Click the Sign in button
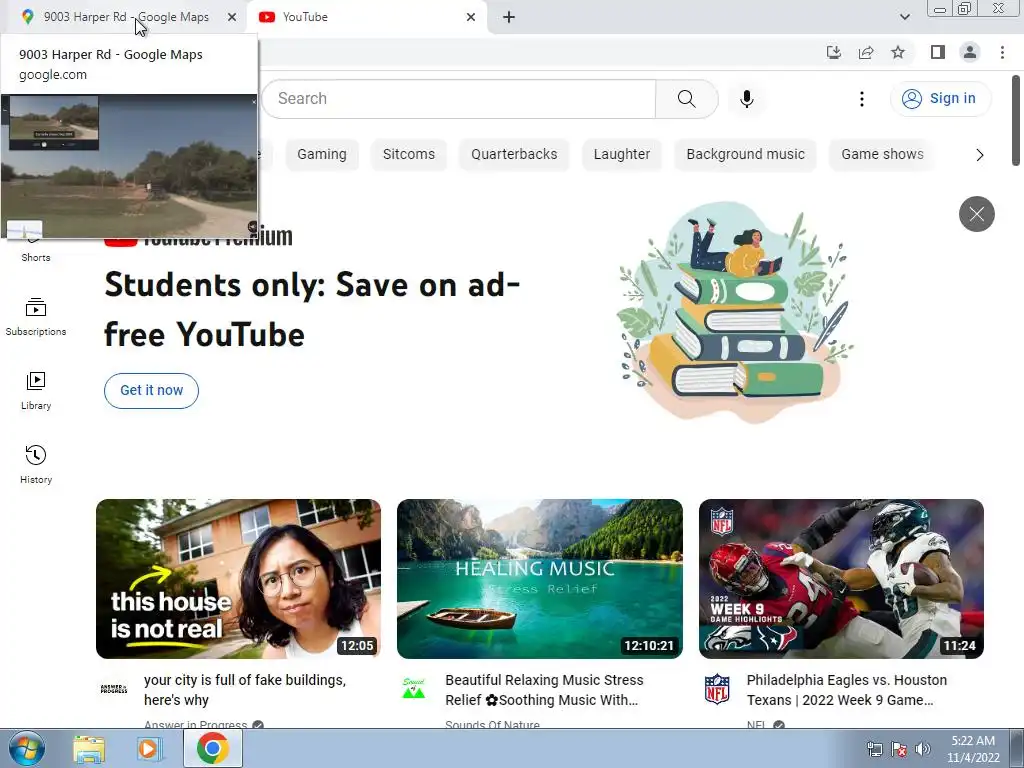 coord(940,99)
